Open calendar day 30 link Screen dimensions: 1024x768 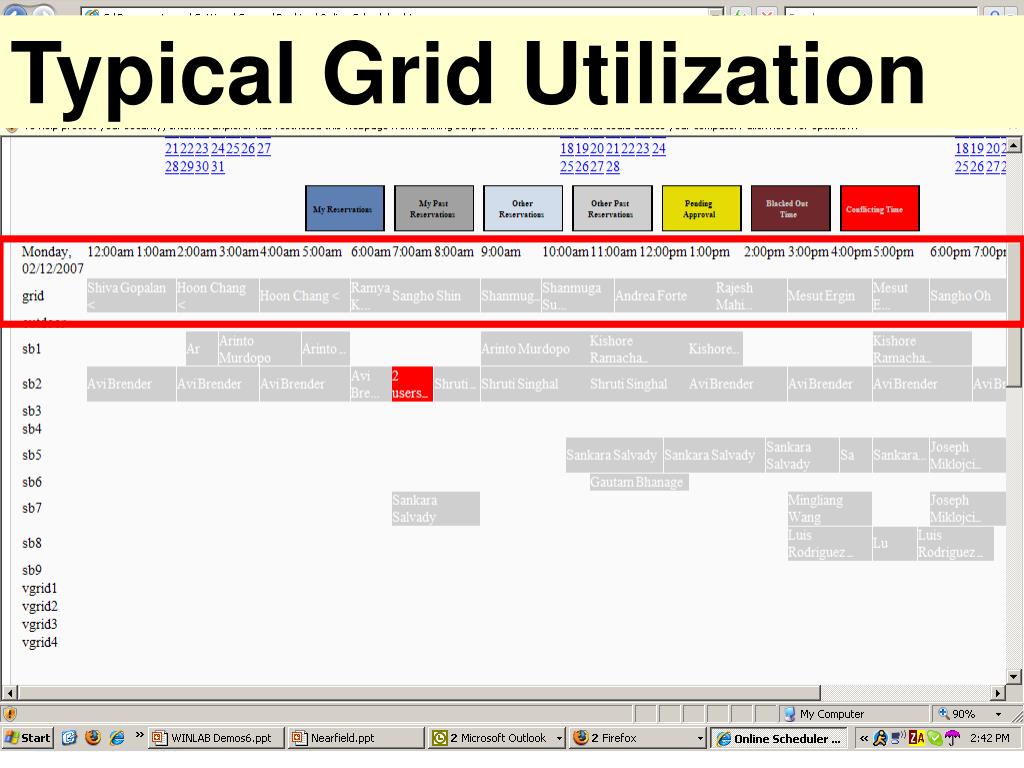(202, 167)
